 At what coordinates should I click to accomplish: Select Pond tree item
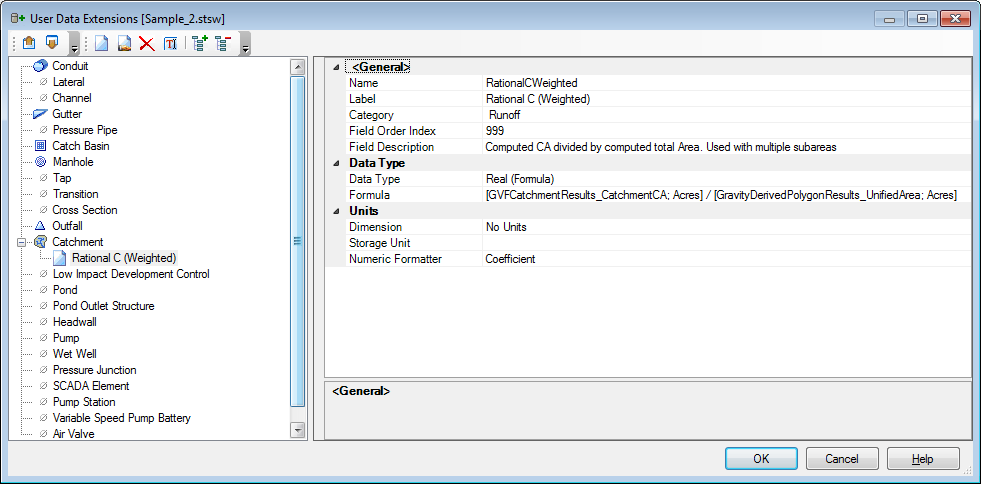pyautogui.click(x=65, y=290)
